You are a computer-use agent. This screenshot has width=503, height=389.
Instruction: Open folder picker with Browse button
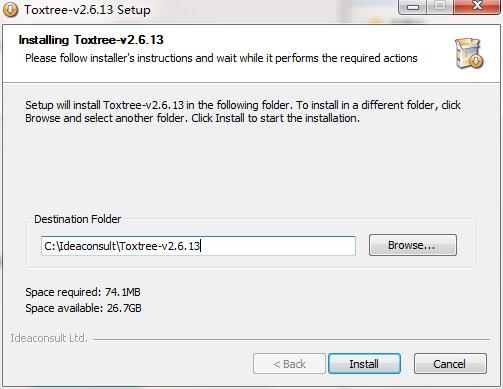click(x=413, y=245)
